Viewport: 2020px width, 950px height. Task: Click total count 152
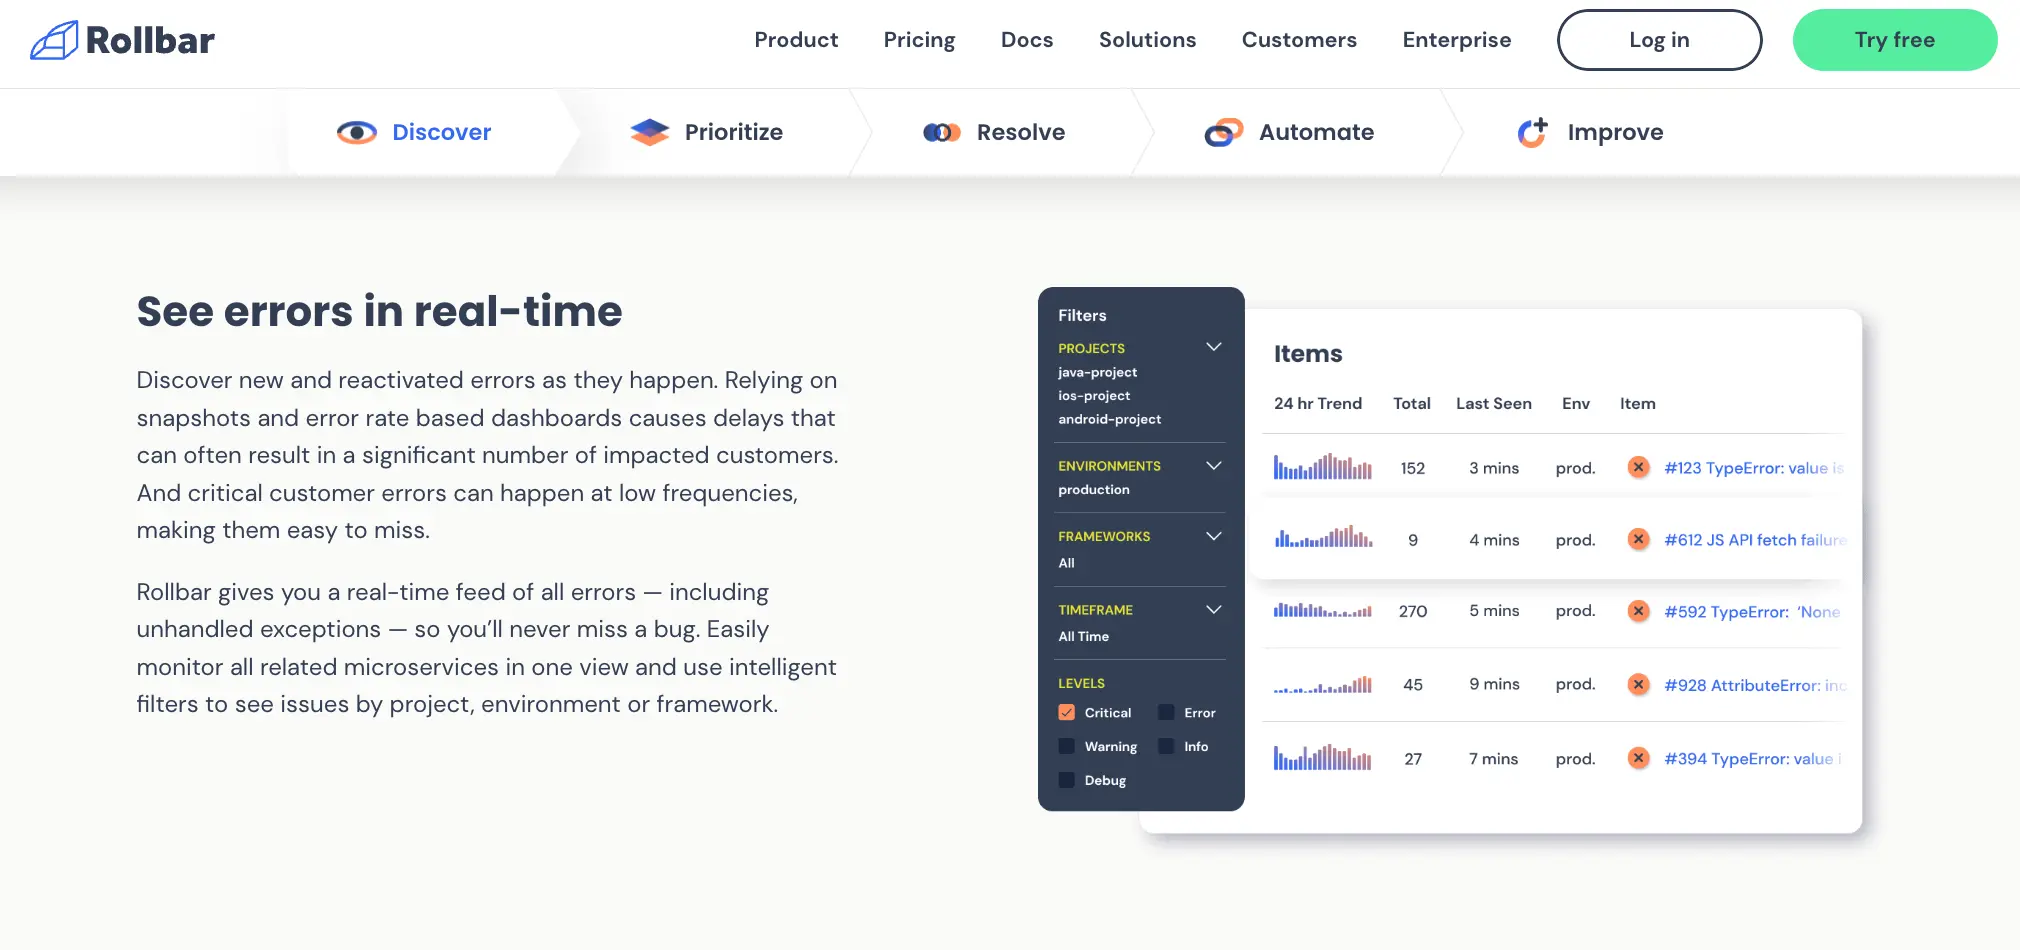click(1412, 468)
